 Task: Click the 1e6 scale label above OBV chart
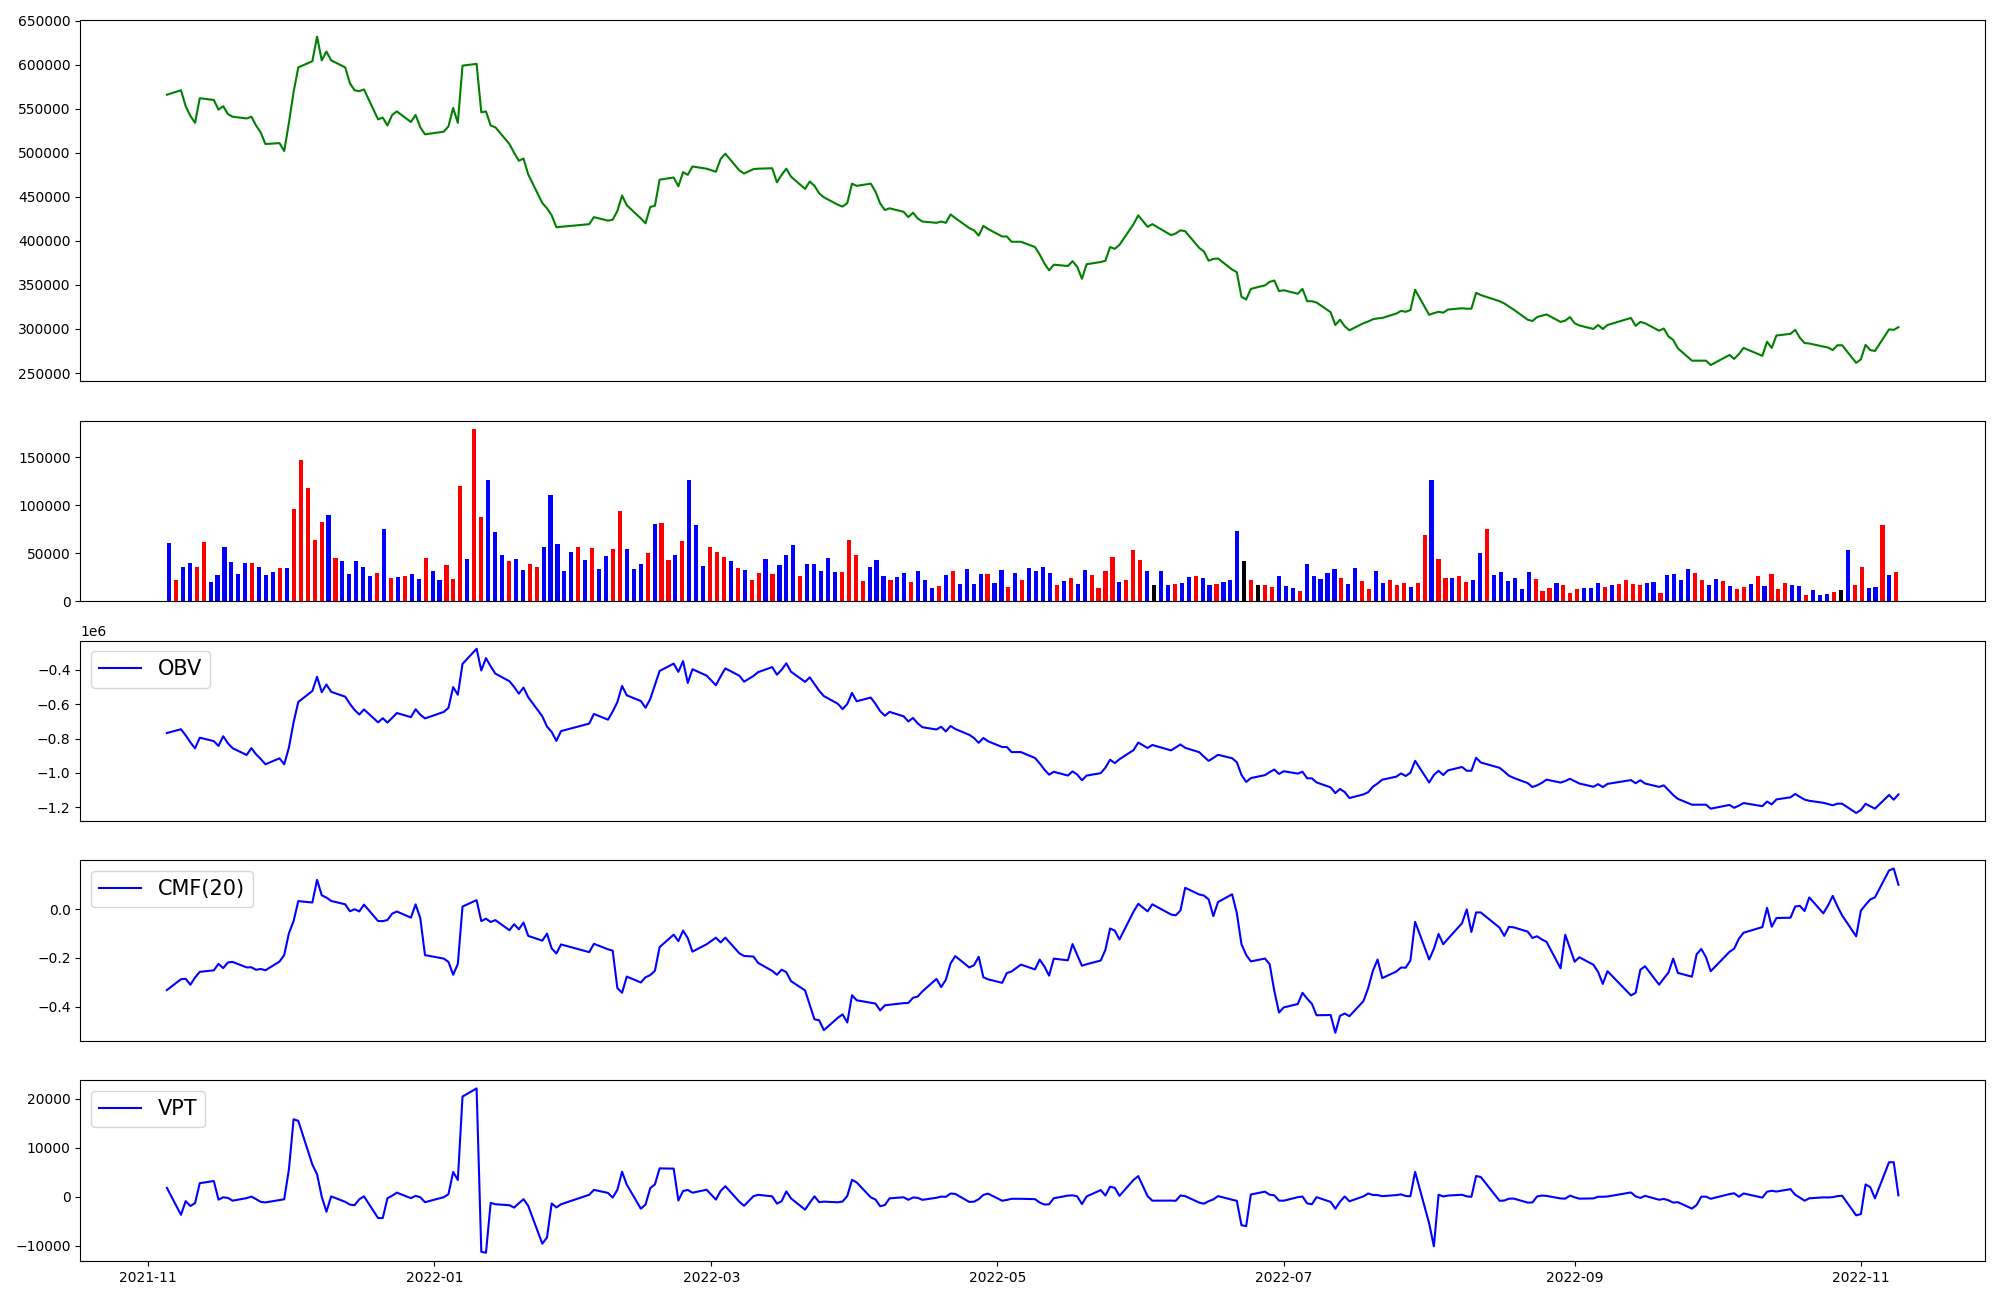pyautogui.click(x=93, y=631)
